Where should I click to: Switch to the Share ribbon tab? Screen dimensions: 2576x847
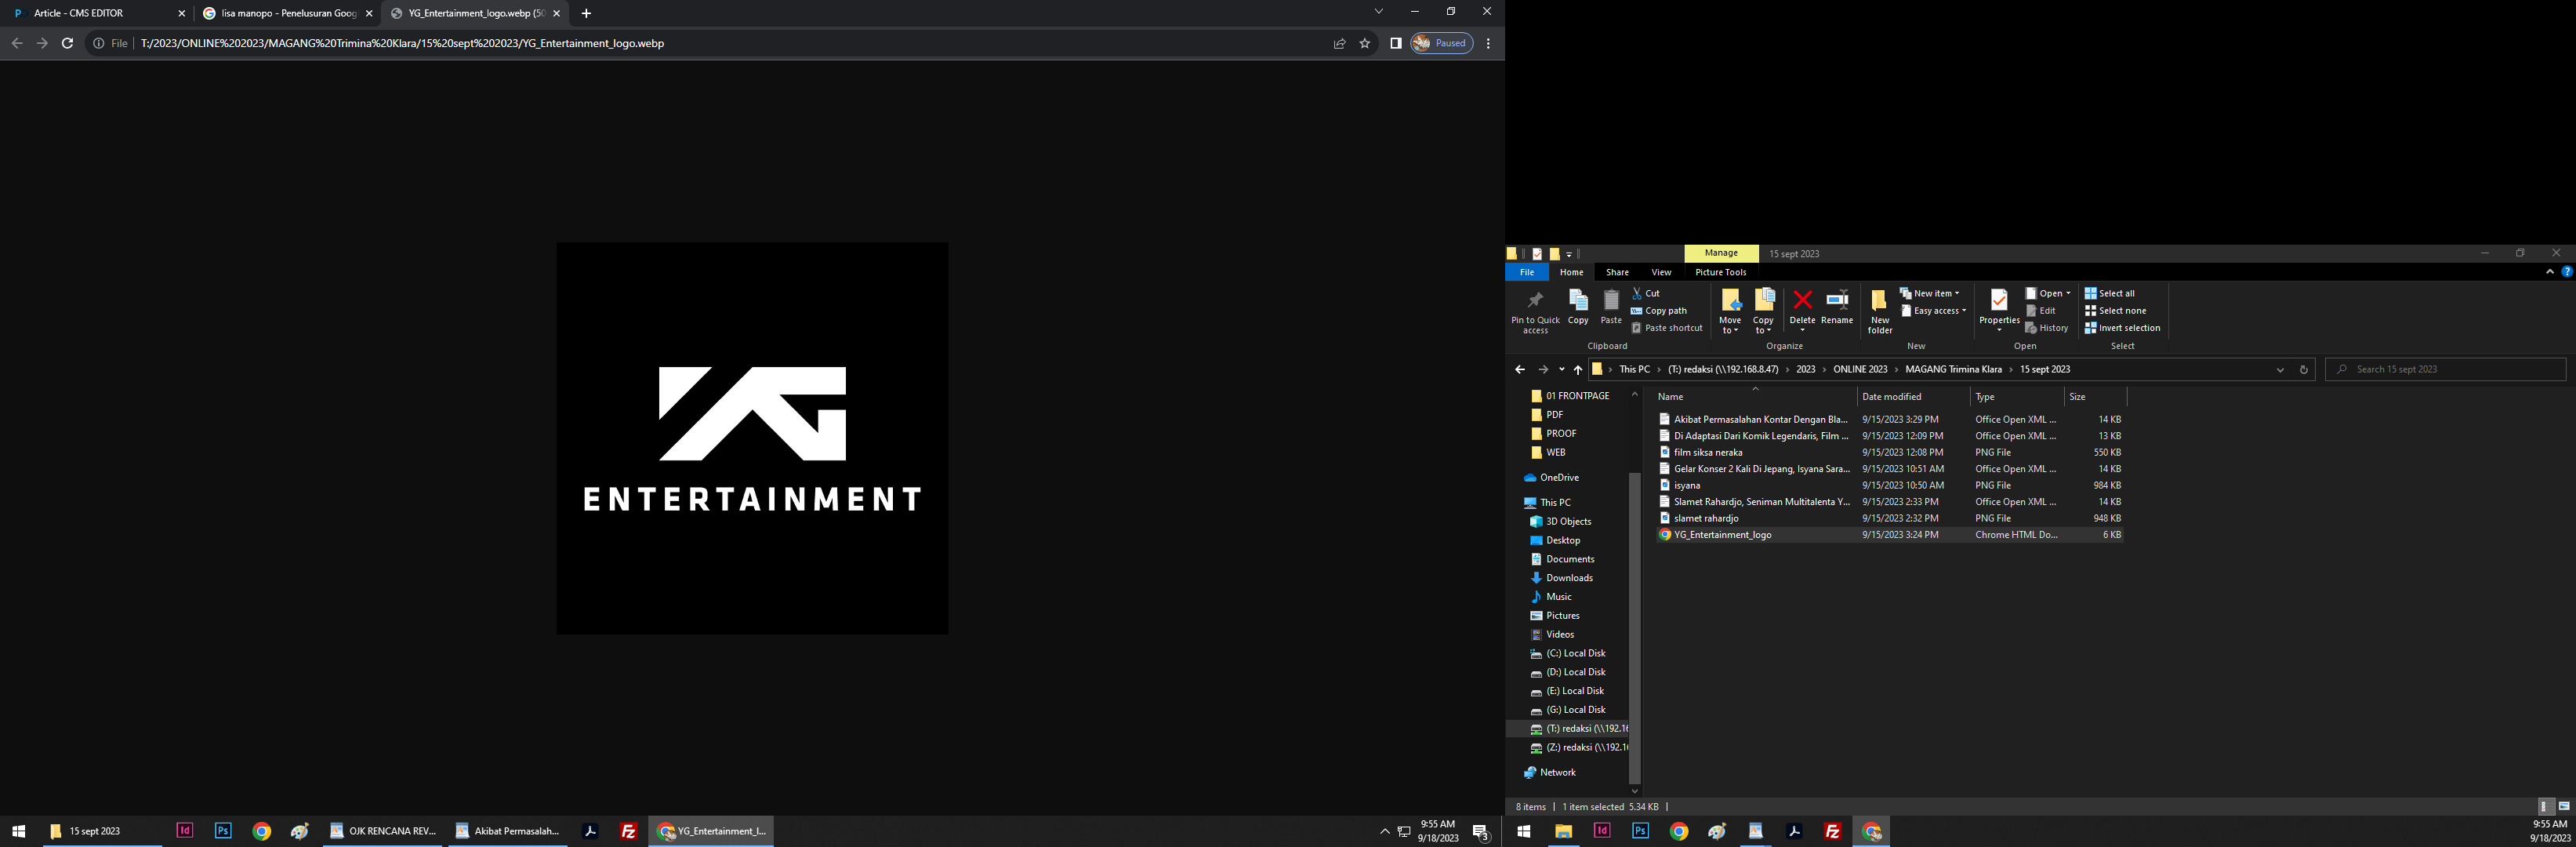pos(1617,272)
